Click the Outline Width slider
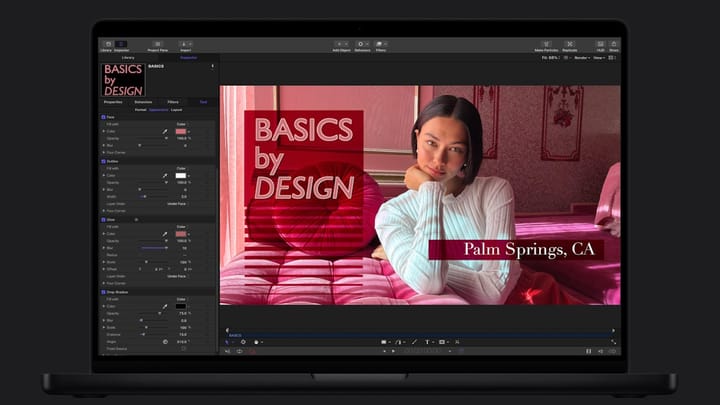 pyautogui.click(x=153, y=197)
